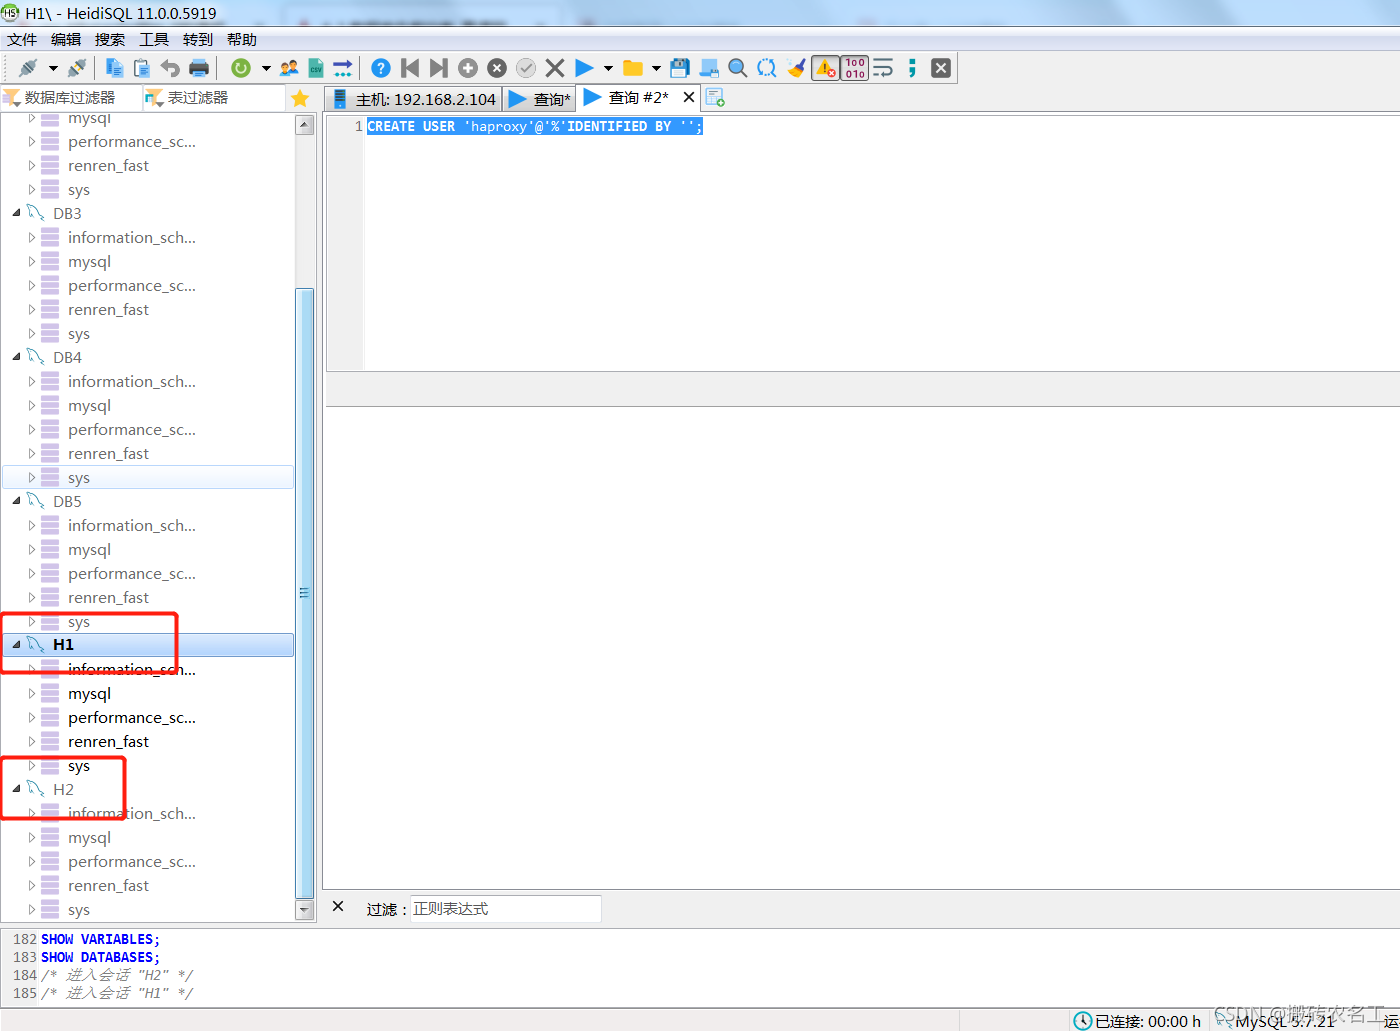Screen dimensions: 1400x1032
Task: Click the replace text icon
Action: tap(767, 68)
